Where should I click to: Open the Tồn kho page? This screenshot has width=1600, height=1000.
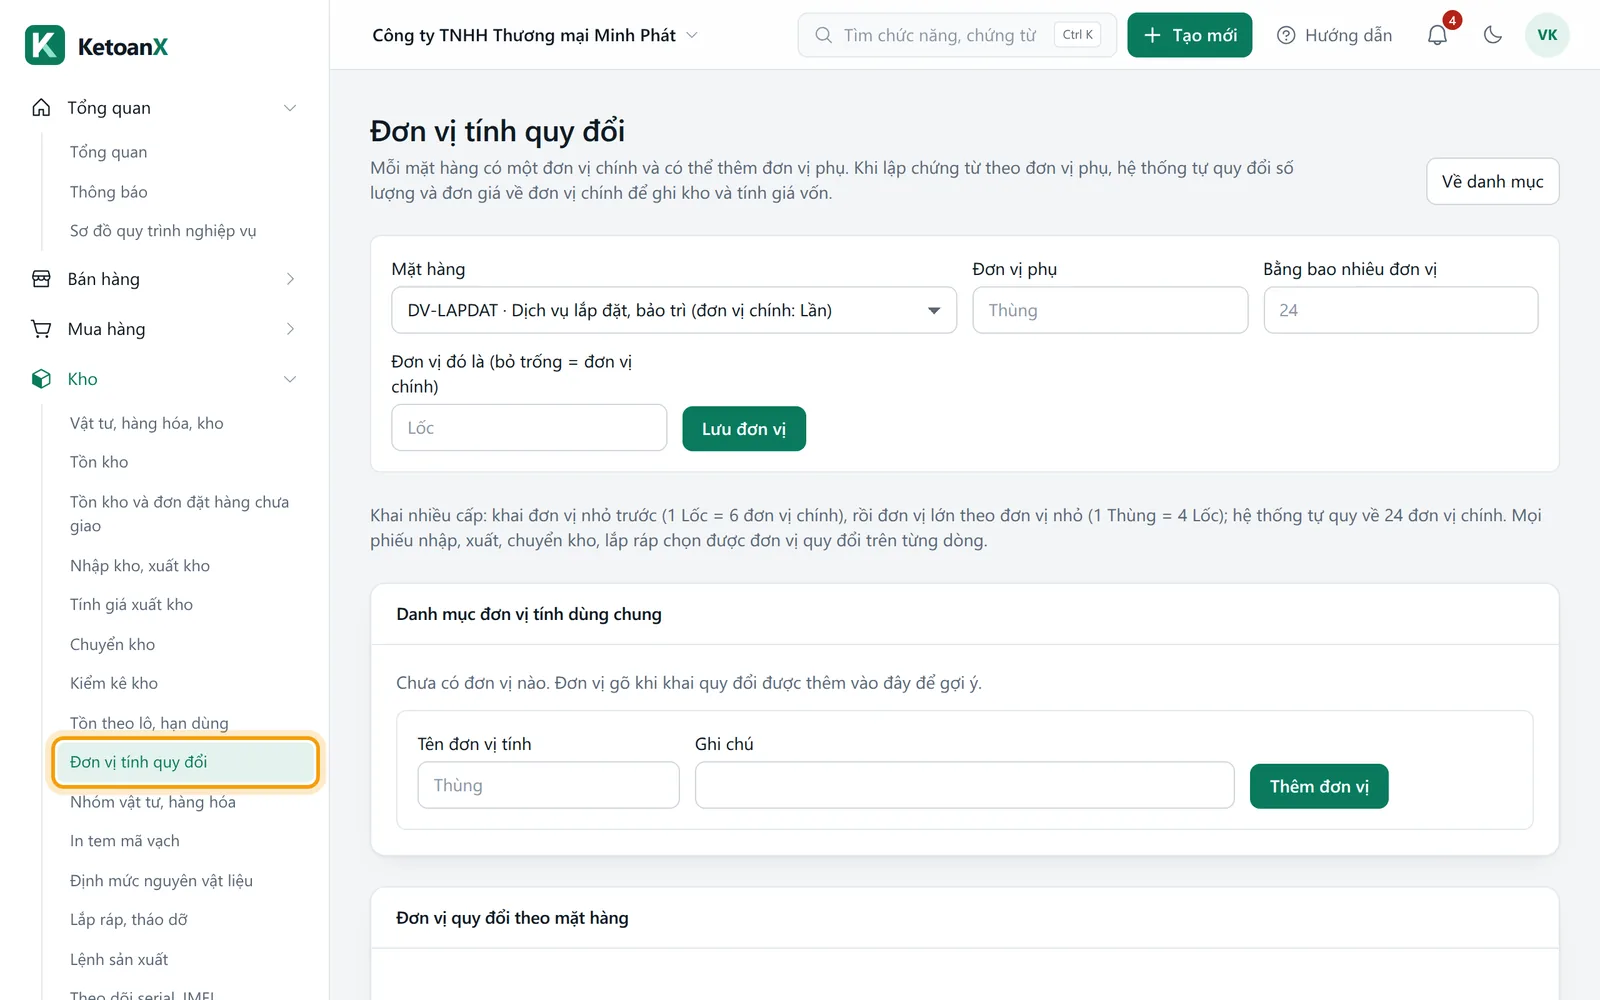[99, 462]
